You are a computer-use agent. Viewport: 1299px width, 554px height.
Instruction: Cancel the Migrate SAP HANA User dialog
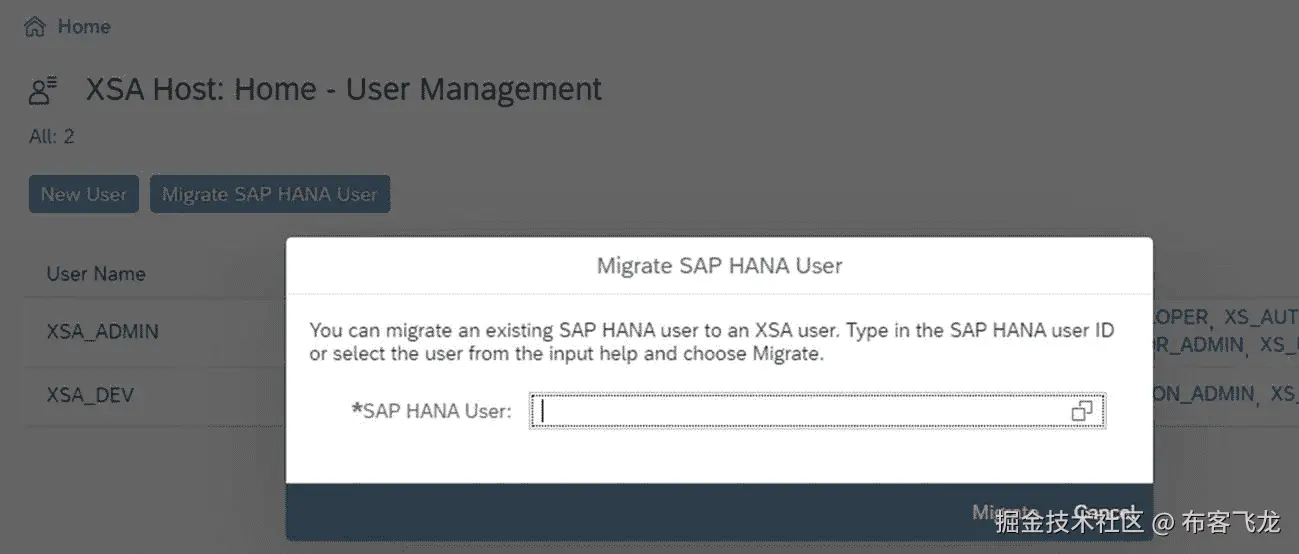(1105, 512)
